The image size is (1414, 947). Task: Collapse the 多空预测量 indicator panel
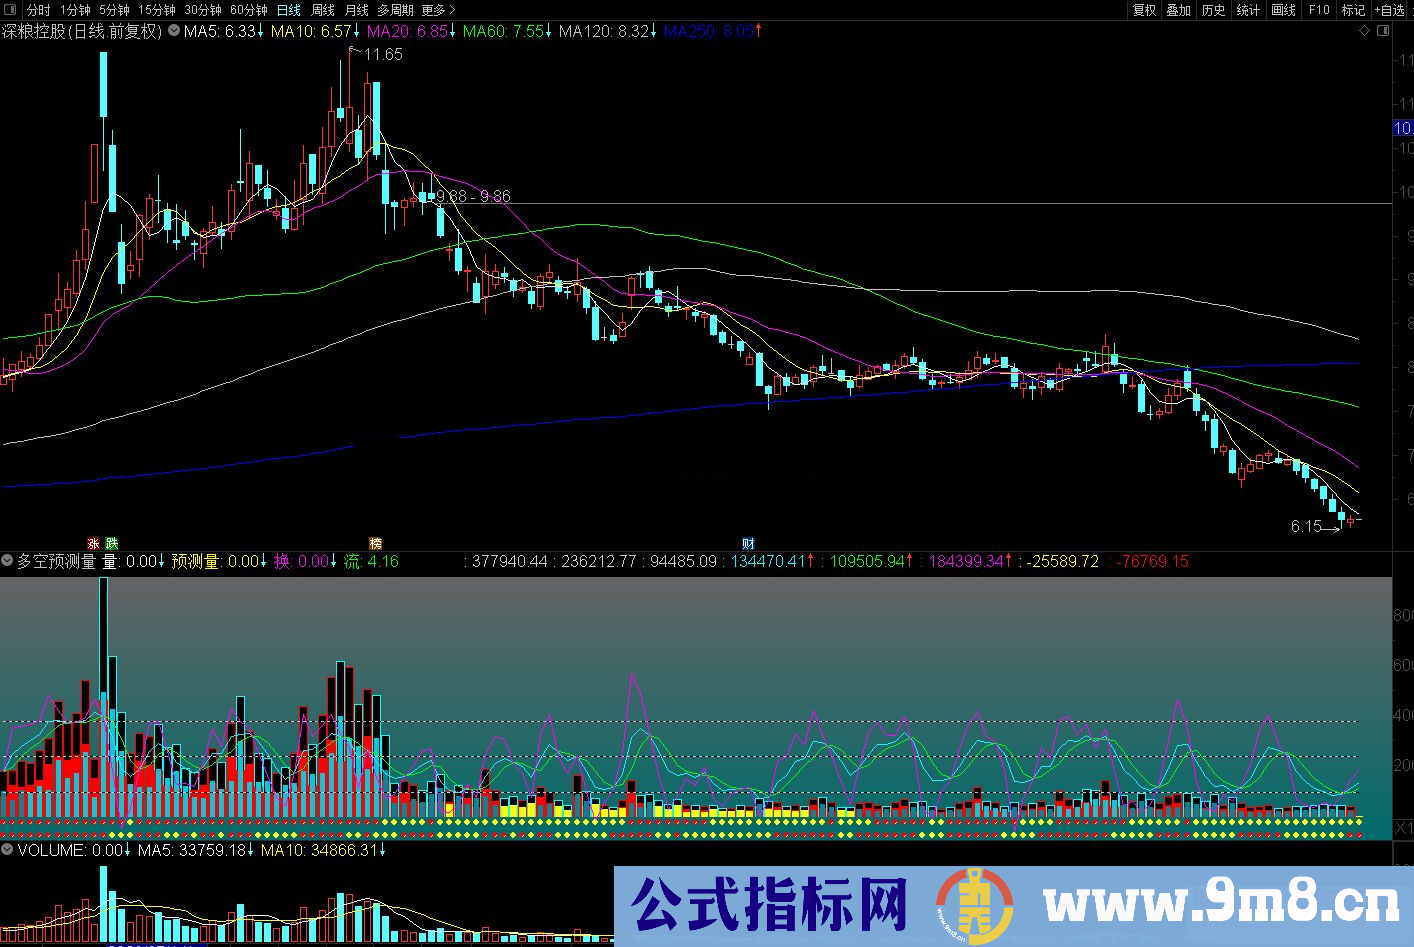pos(6,561)
